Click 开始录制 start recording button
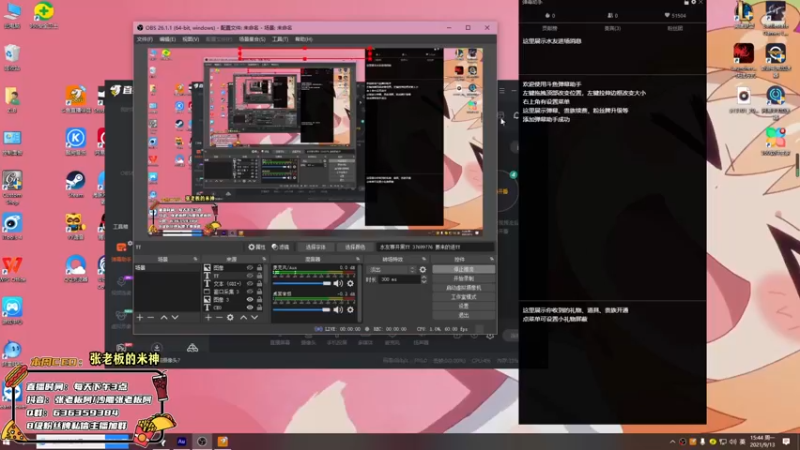This screenshot has height=450, width=800. [463, 279]
